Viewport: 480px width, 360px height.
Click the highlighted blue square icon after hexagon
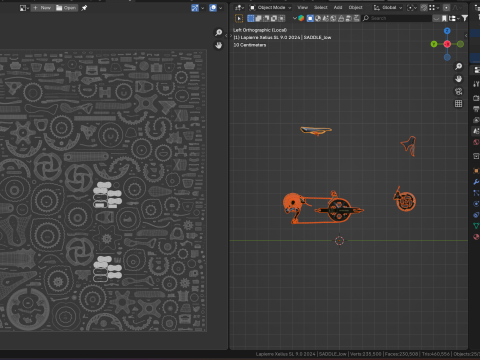point(310,18)
